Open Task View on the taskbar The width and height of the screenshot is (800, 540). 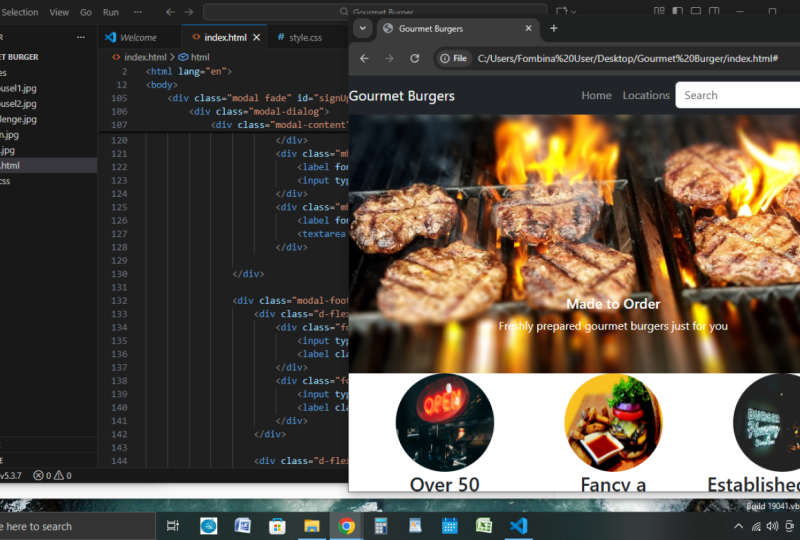173,526
